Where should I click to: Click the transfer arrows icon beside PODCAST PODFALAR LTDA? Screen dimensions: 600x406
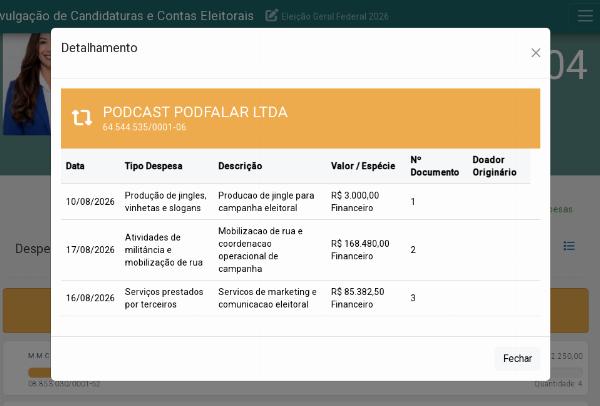click(x=82, y=117)
